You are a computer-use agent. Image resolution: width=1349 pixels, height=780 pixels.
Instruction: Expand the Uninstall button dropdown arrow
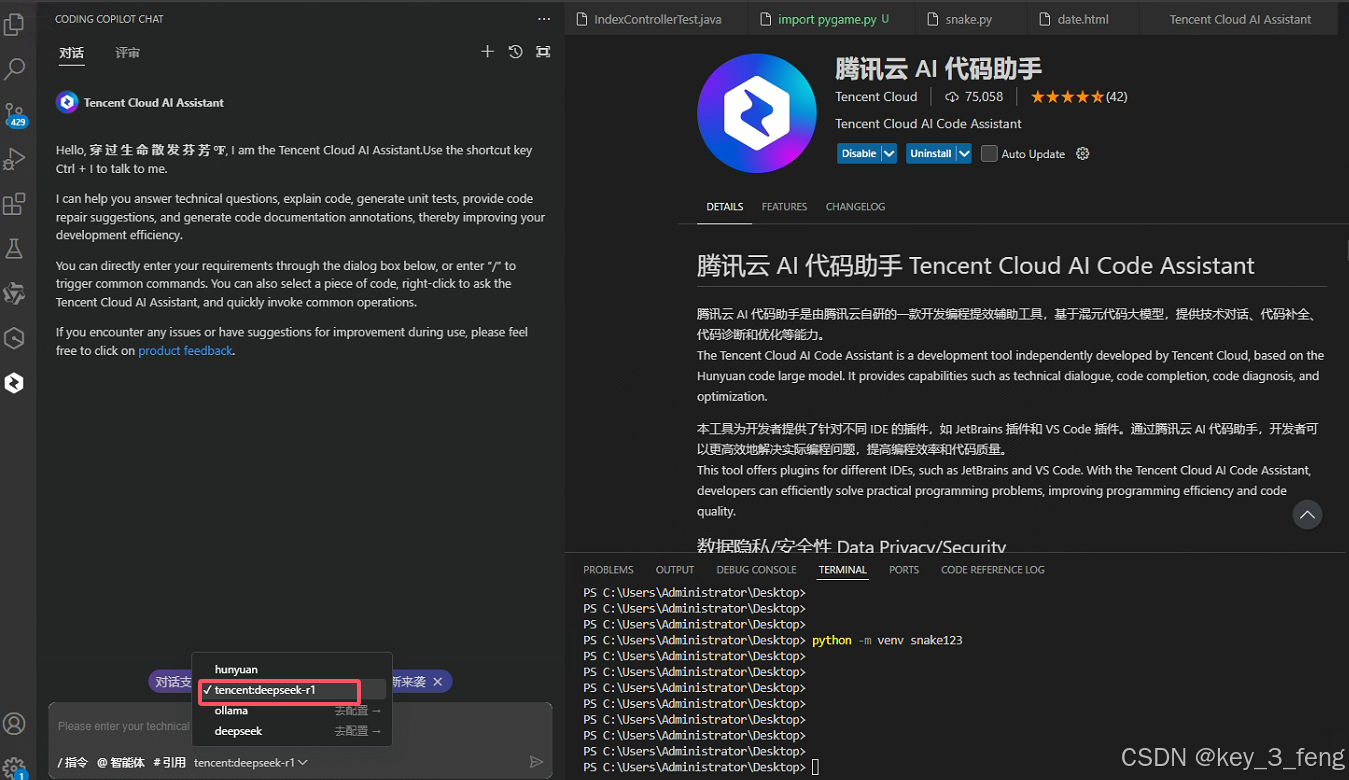click(x=964, y=154)
